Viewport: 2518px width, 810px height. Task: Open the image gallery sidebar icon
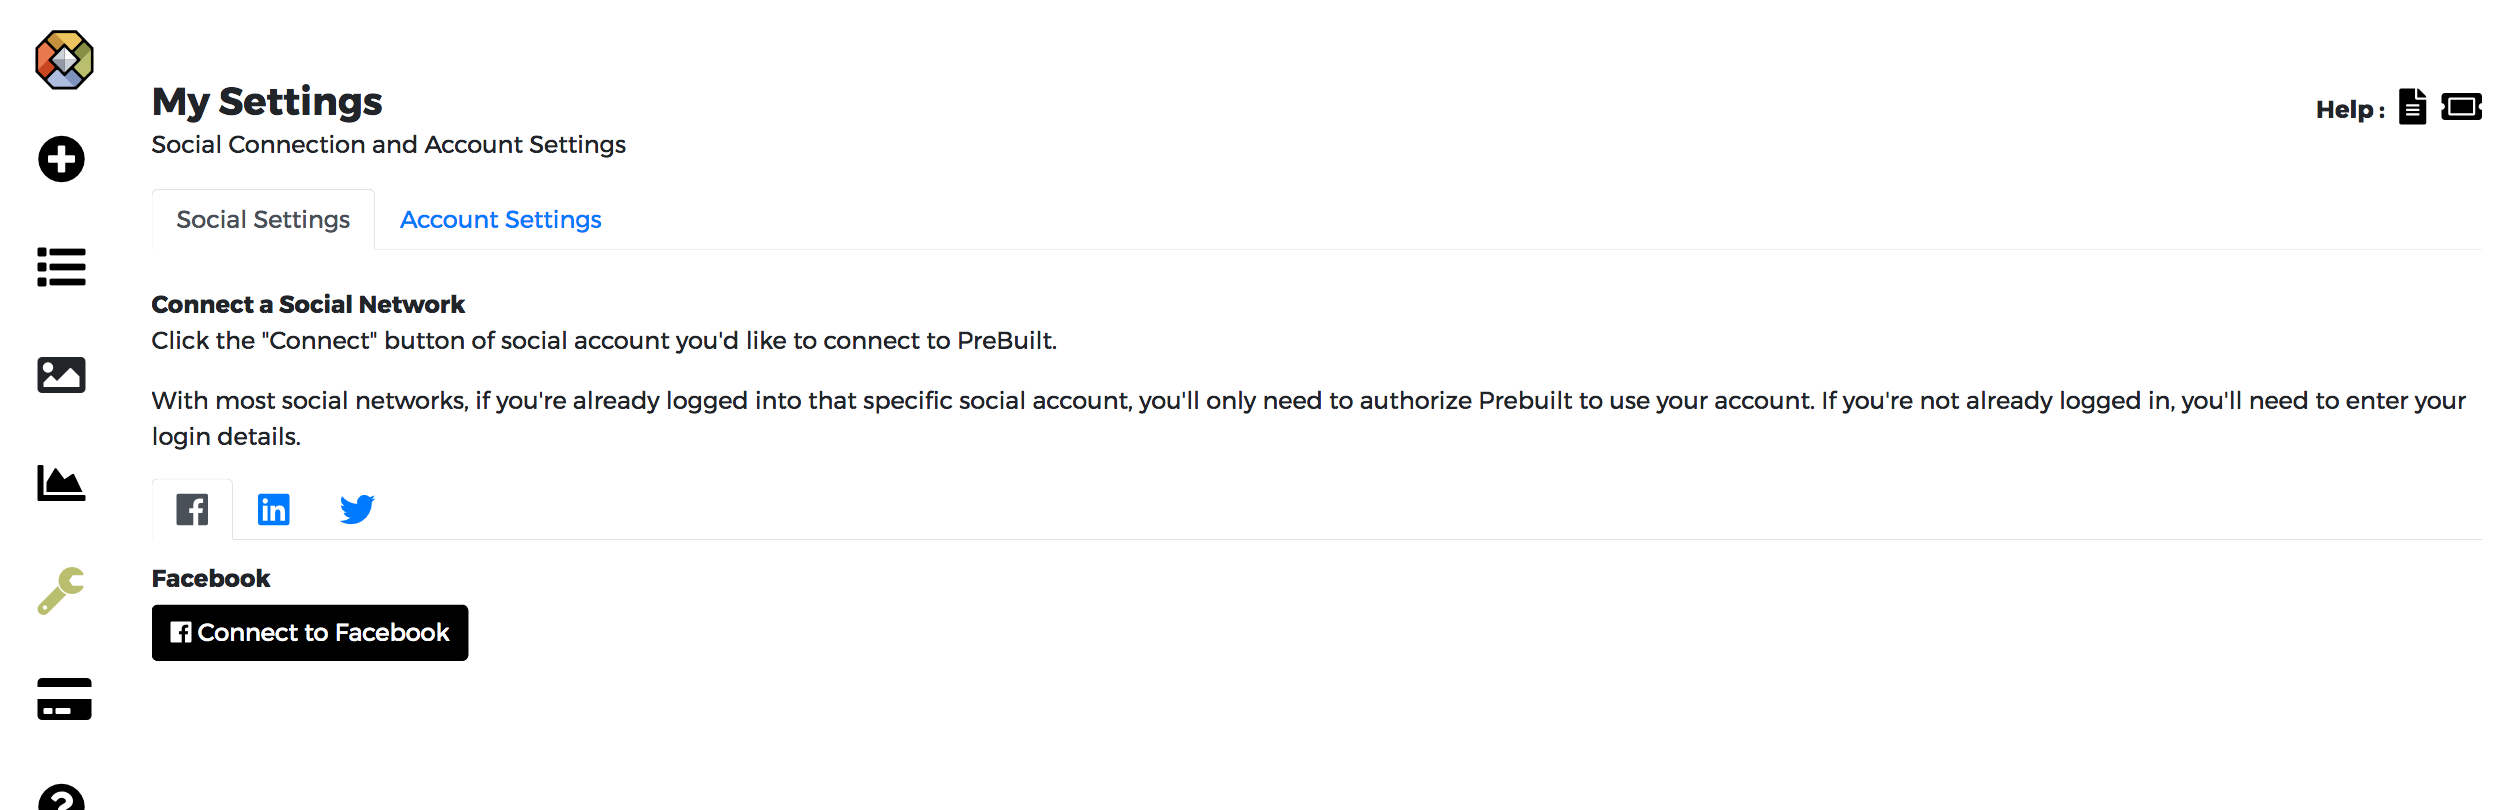(62, 375)
